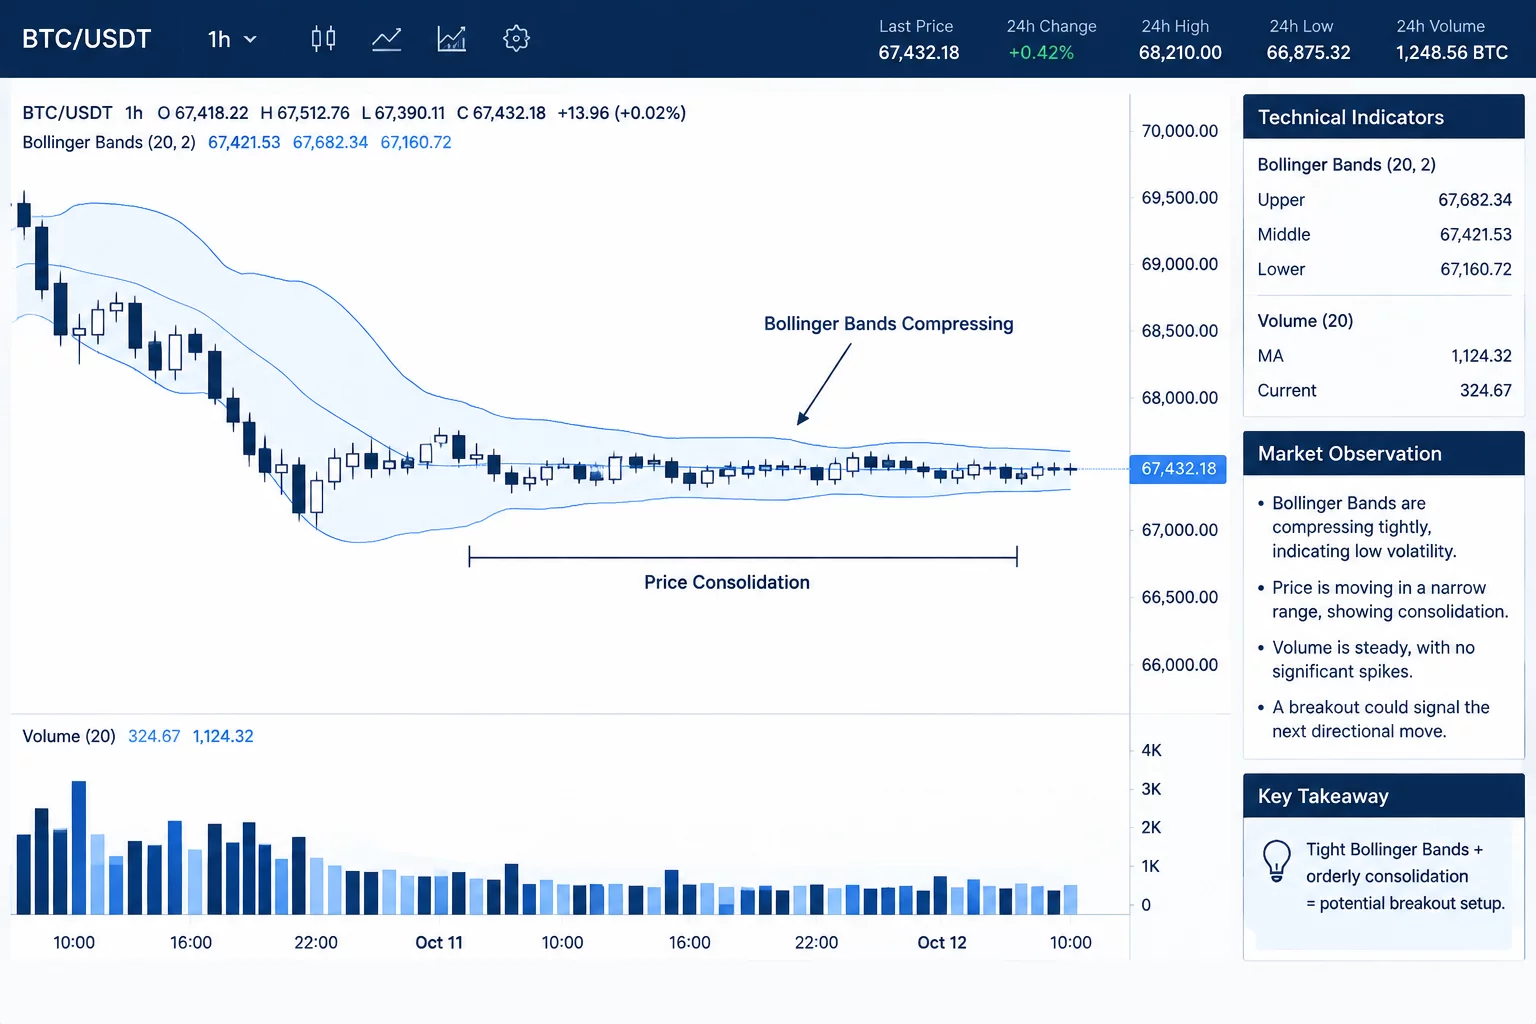Click the 24h Low 66,875.32 value
Image resolution: width=1536 pixels, height=1024 pixels.
[x=1308, y=53]
